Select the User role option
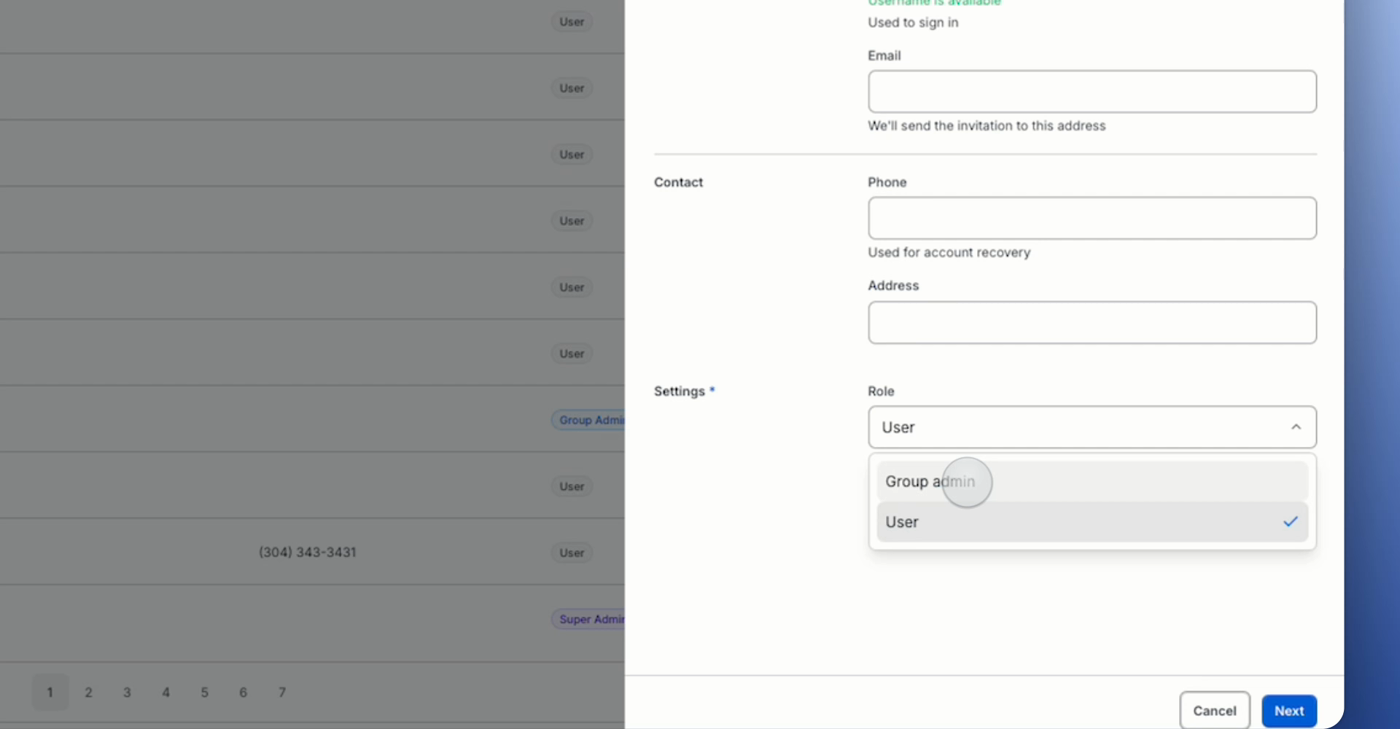The width and height of the screenshot is (1400, 729). 1092,522
